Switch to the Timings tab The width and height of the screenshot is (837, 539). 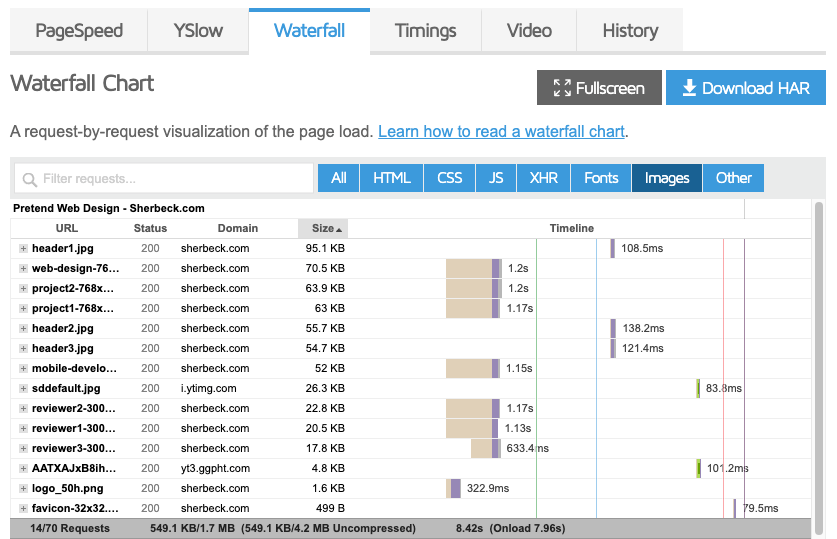[x=425, y=30]
